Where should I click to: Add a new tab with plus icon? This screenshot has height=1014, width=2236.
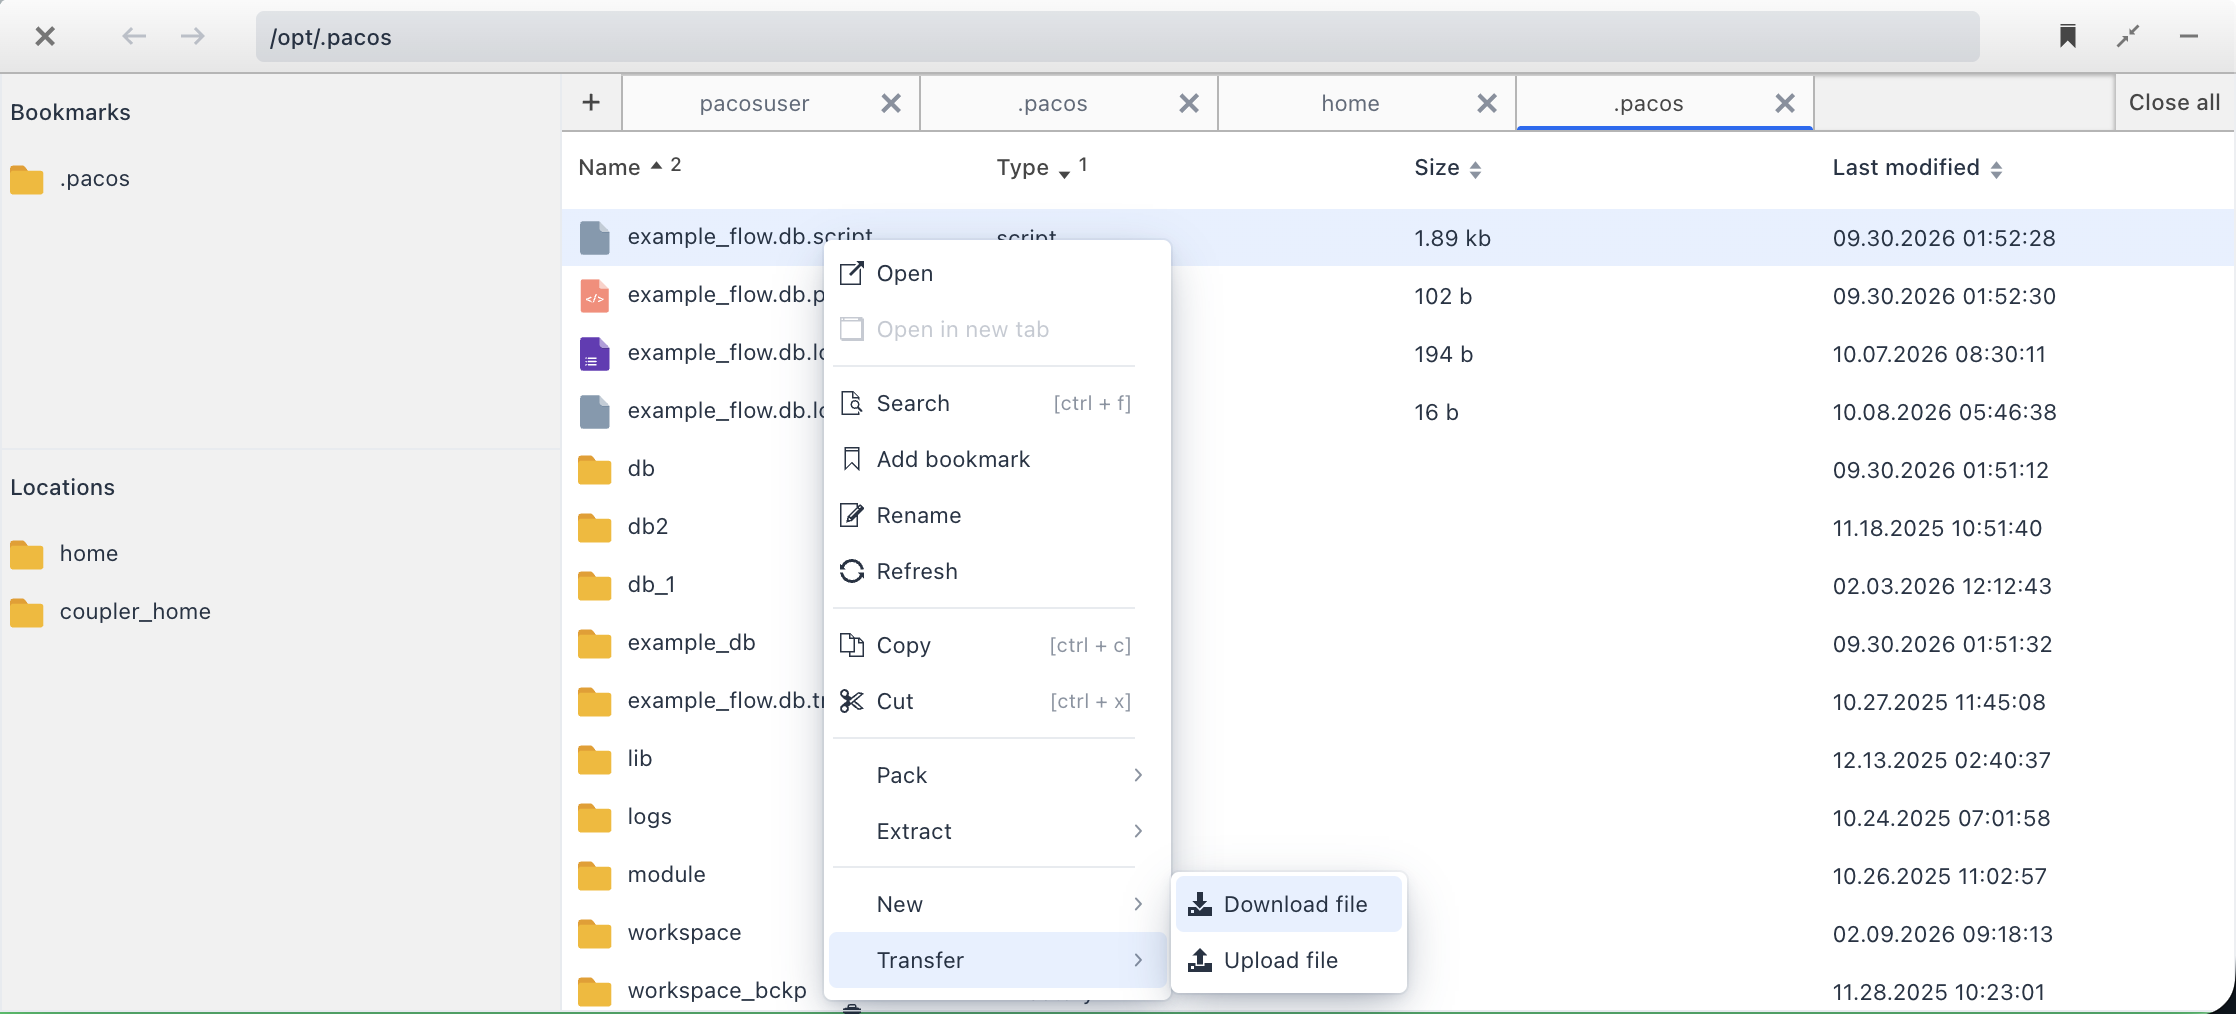pyautogui.click(x=591, y=102)
